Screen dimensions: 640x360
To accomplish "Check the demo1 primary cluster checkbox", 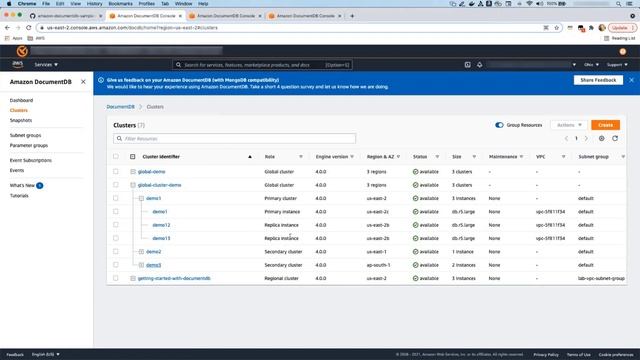I will 116,198.
